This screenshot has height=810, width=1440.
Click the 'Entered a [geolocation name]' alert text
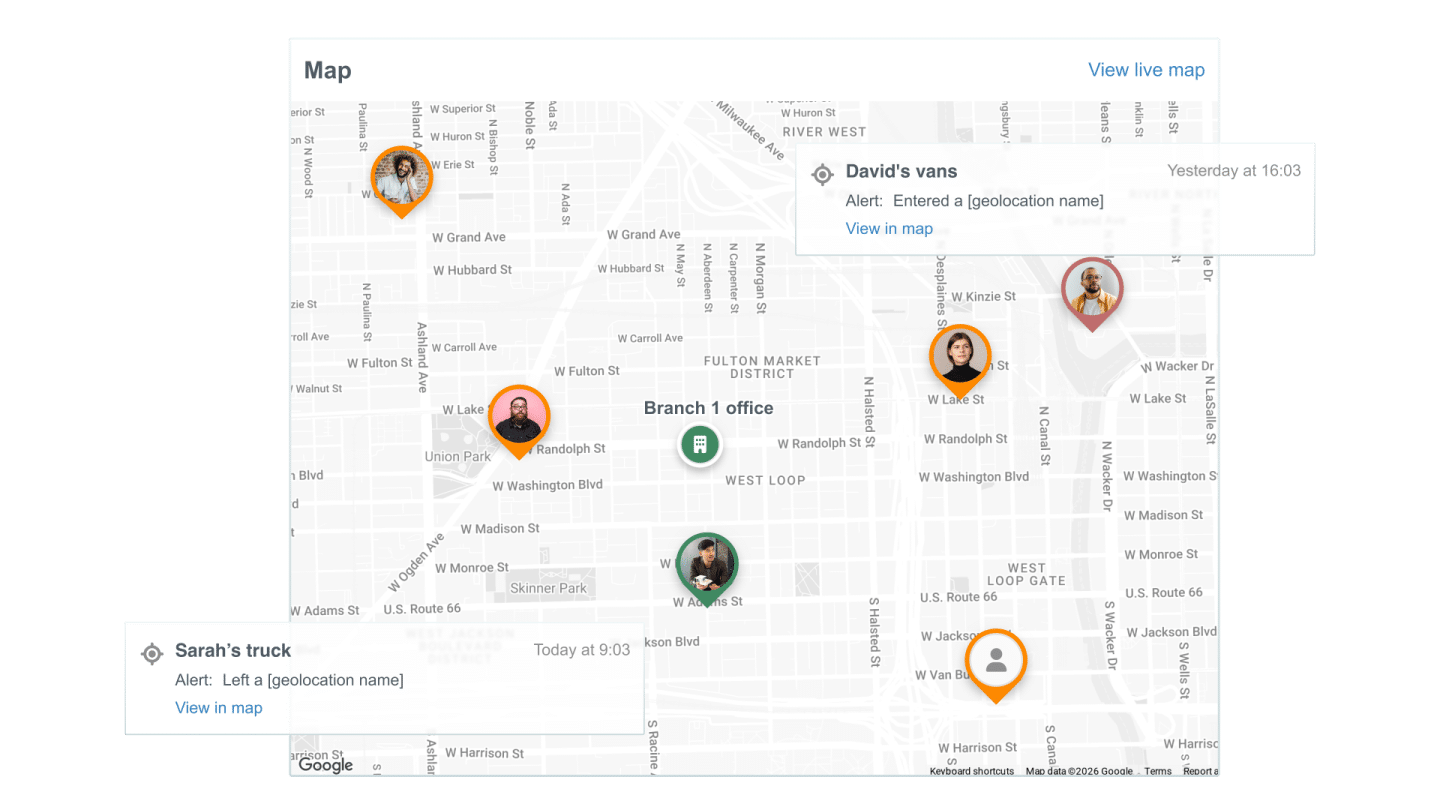[998, 201]
